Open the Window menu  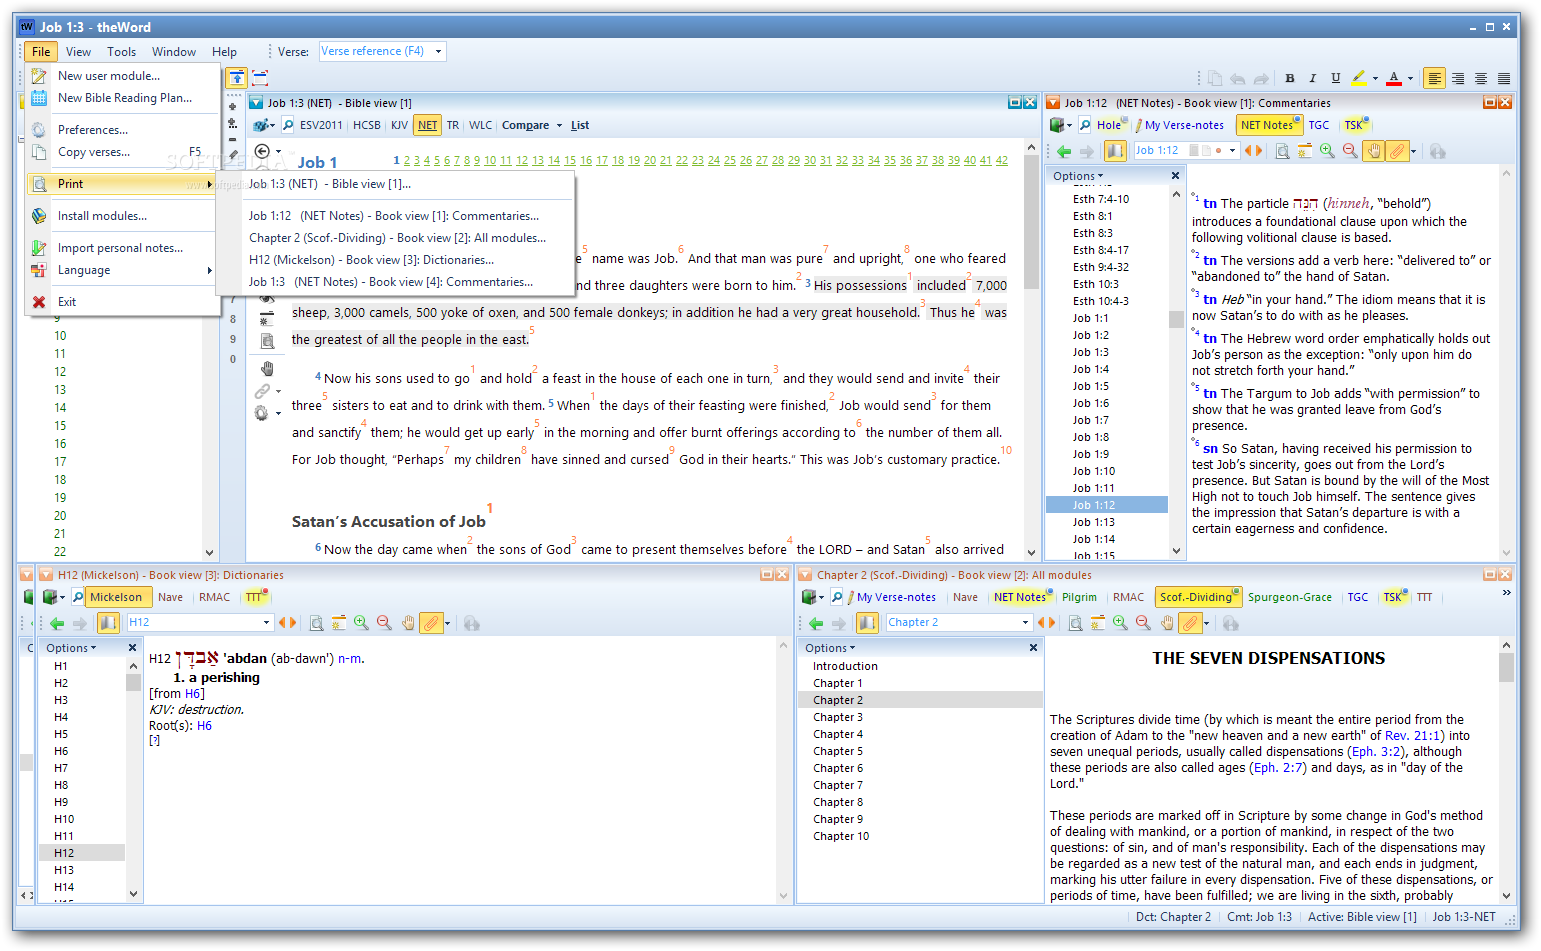pyautogui.click(x=174, y=52)
